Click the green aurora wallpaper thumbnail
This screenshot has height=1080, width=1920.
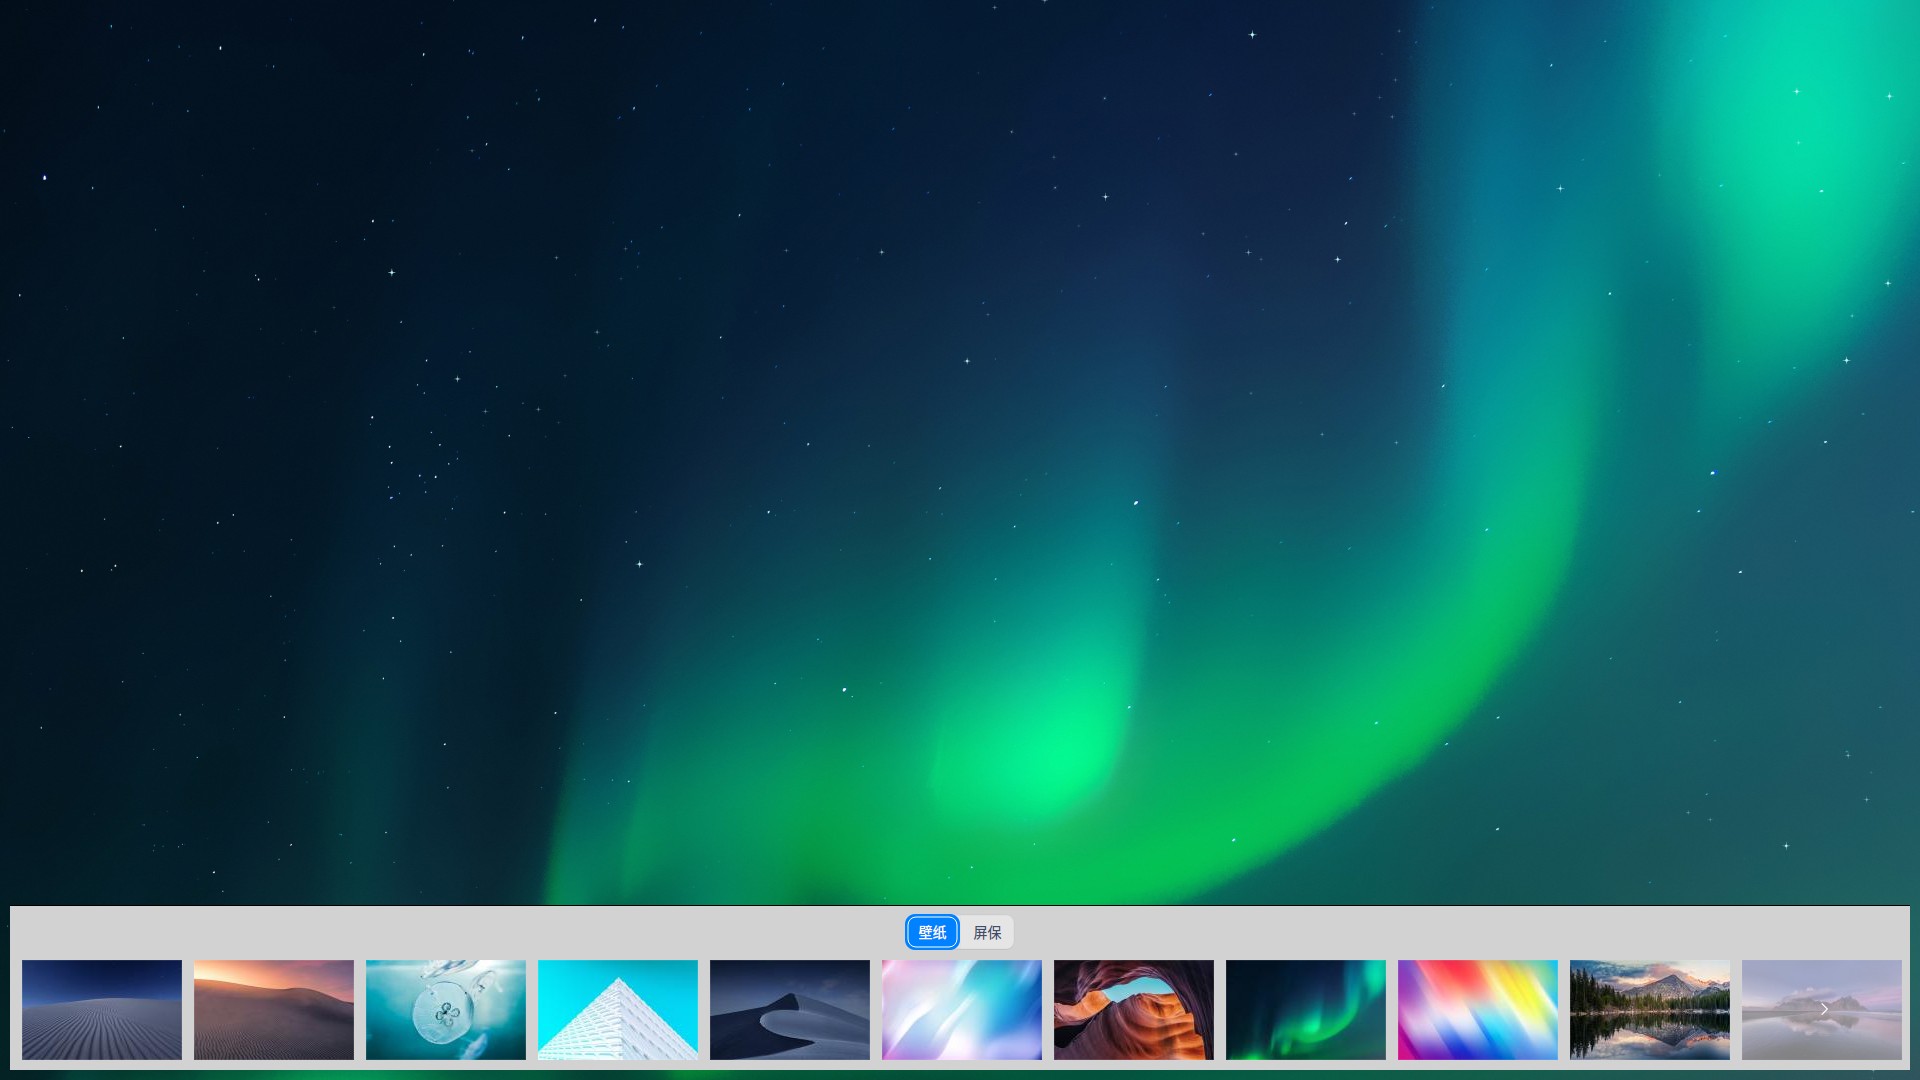click(1306, 1009)
